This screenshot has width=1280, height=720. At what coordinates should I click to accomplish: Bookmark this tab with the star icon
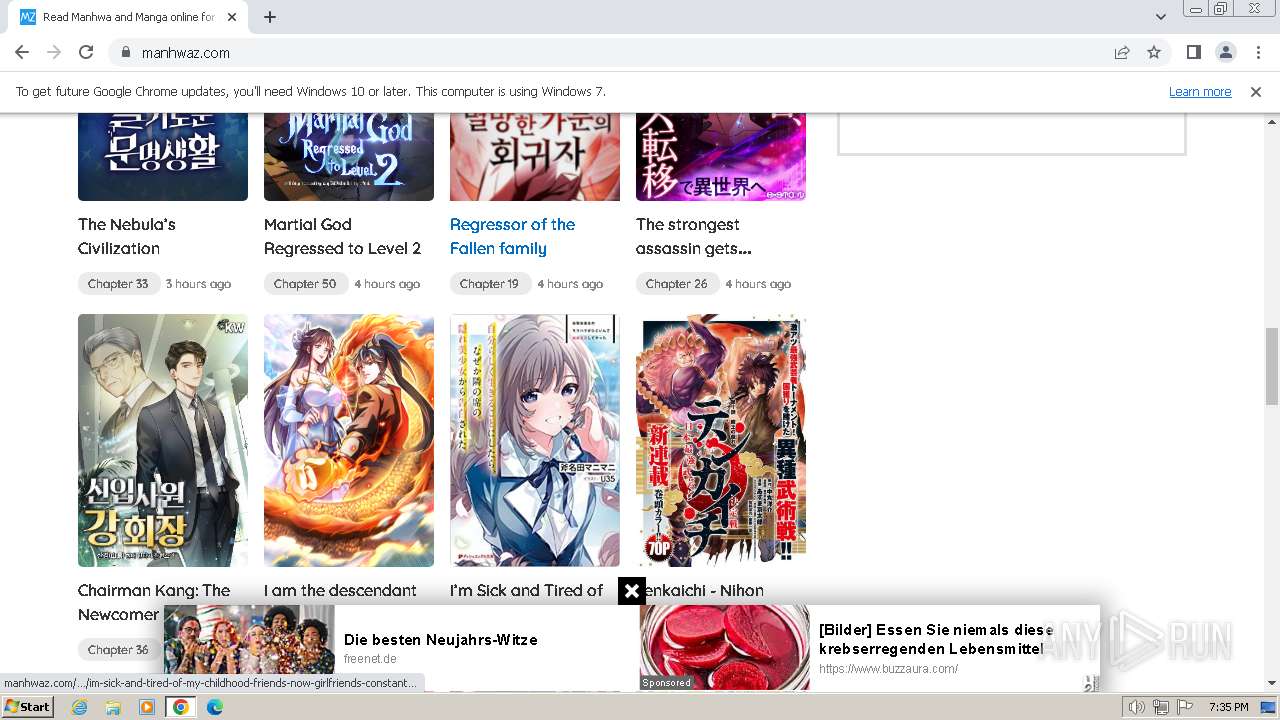point(1154,52)
